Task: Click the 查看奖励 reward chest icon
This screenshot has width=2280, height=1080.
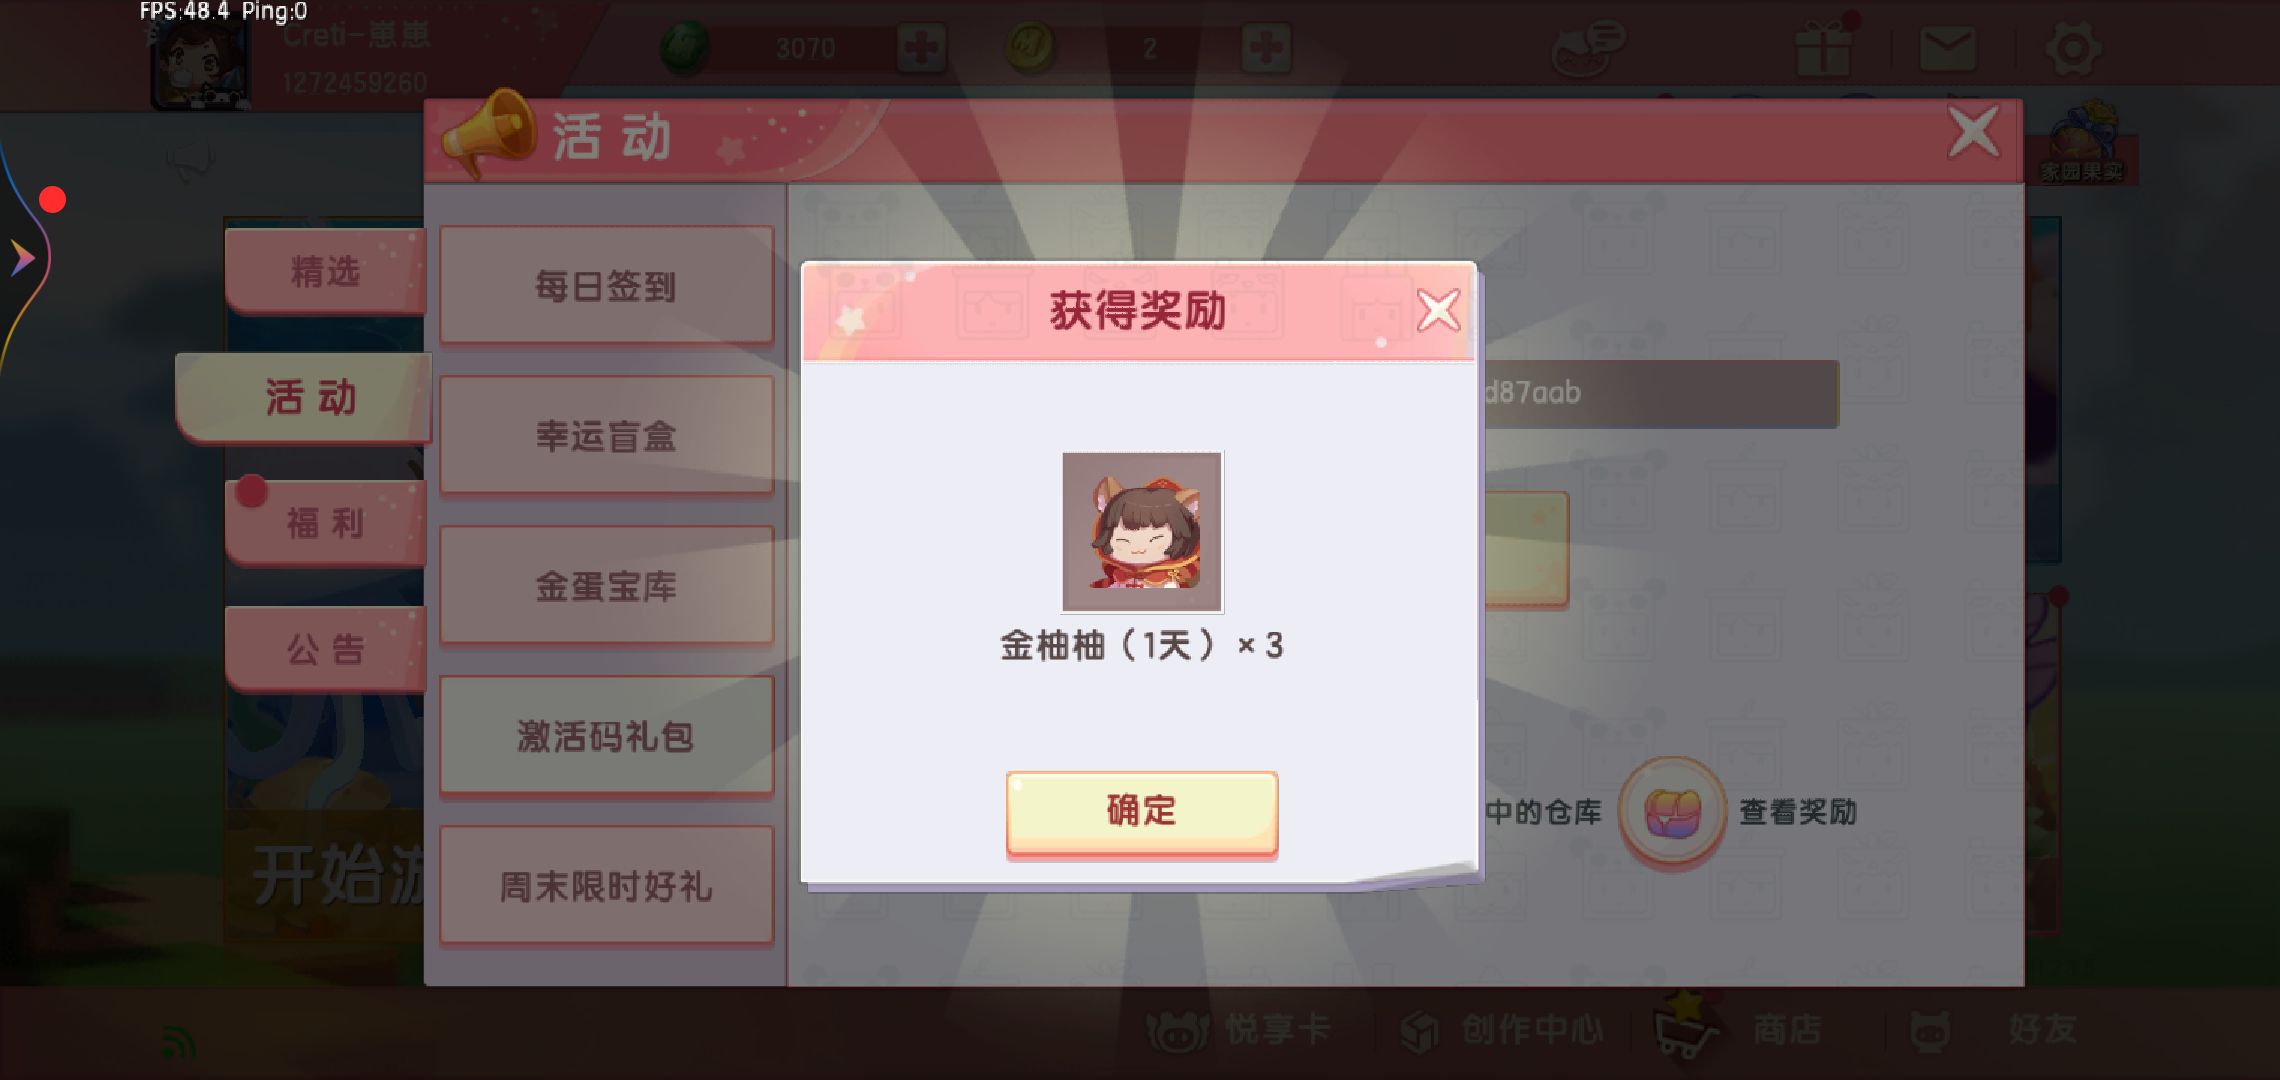Action: (1673, 812)
